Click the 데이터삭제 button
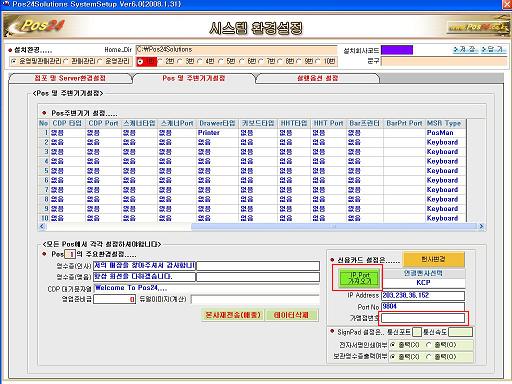The image size is (512, 384). pyautogui.click(x=291, y=315)
